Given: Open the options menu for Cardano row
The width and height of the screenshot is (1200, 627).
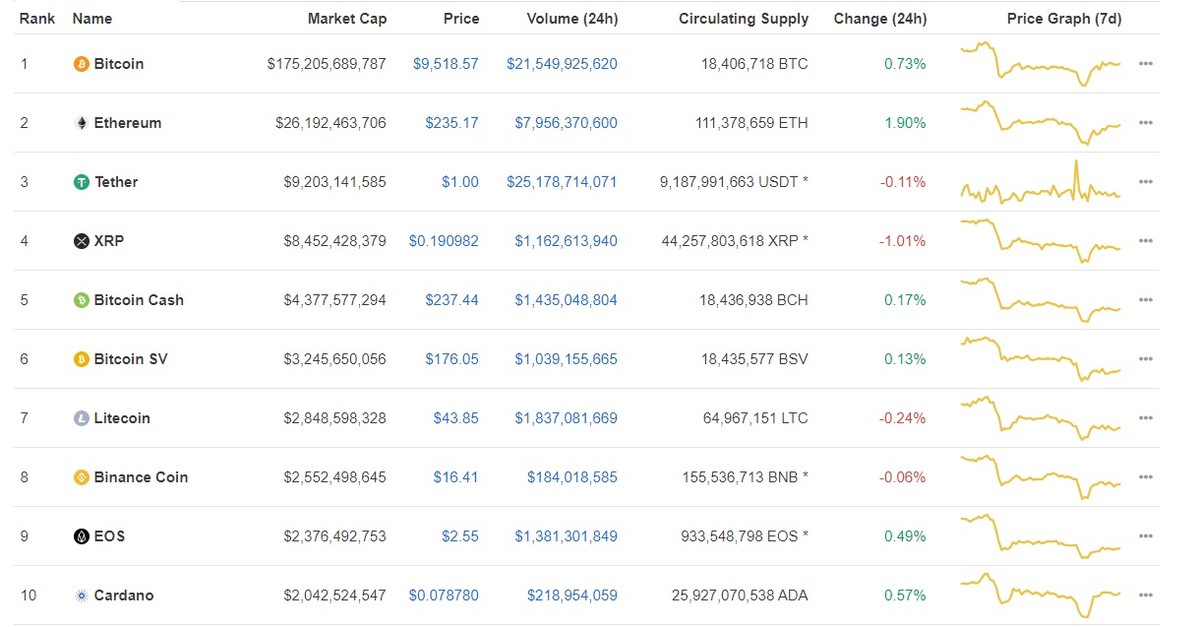Looking at the screenshot, I should (x=1146, y=595).
